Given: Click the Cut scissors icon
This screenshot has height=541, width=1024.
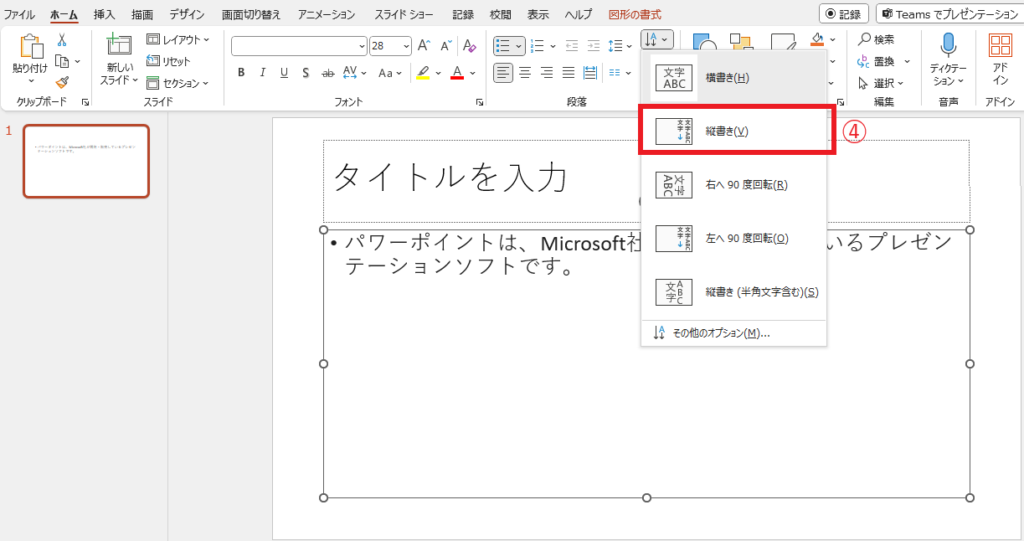Looking at the screenshot, I should (61, 41).
